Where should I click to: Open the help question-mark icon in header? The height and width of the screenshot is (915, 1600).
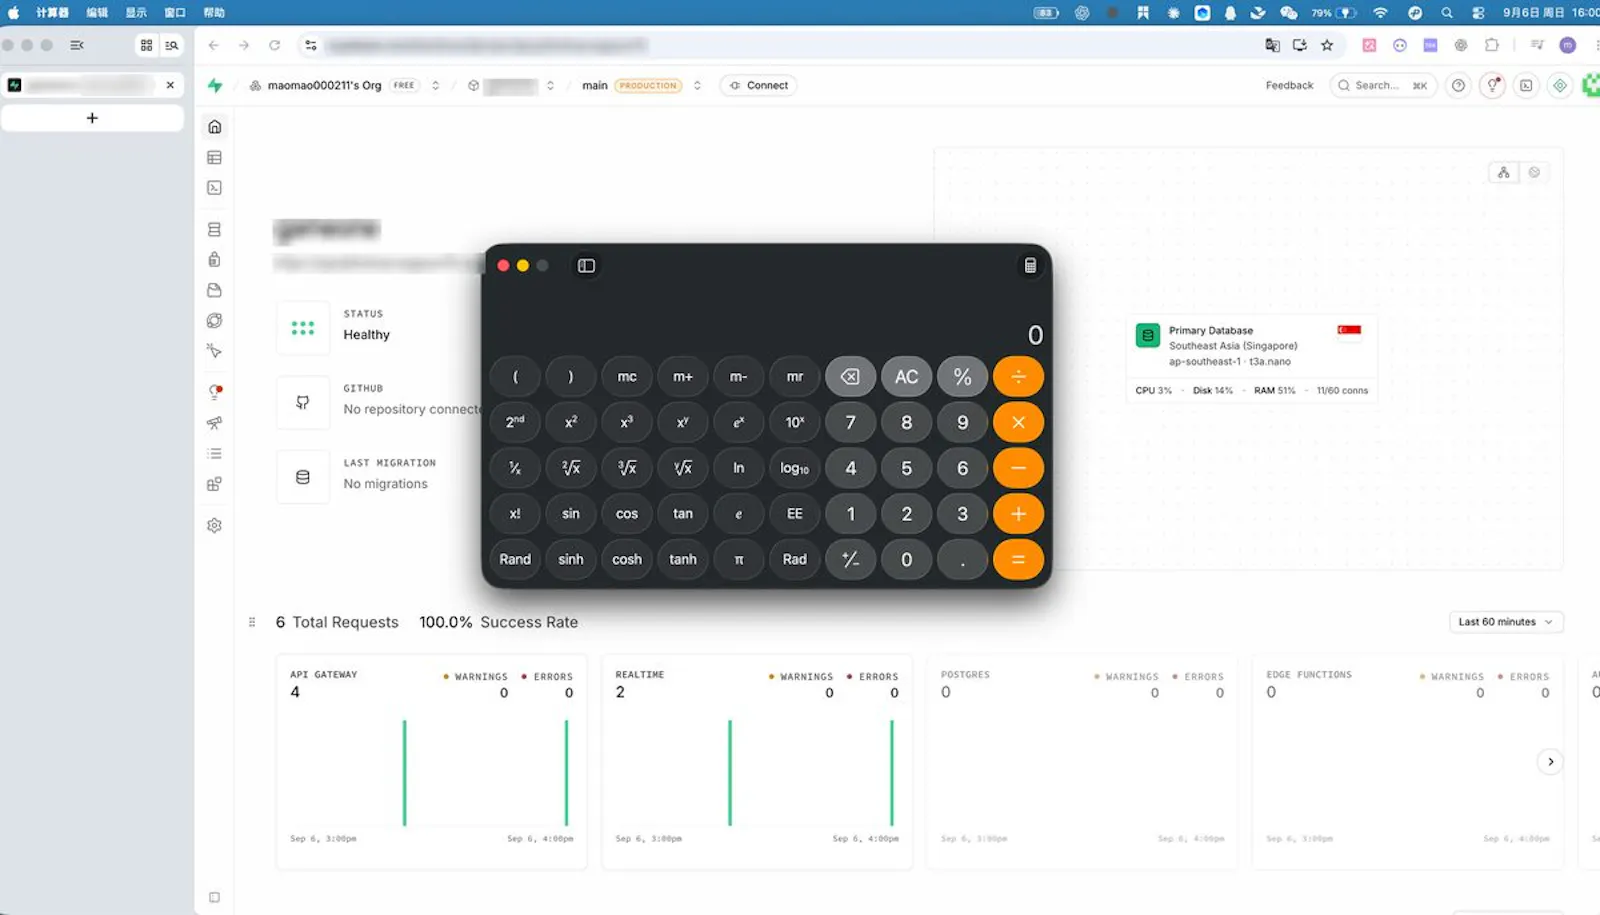(x=1459, y=85)
